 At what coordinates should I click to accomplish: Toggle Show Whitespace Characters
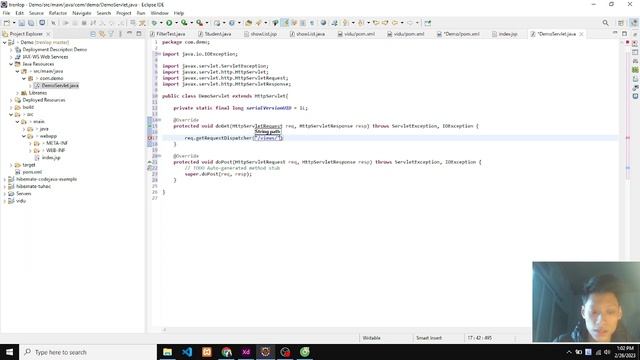[x=312, y=23]
